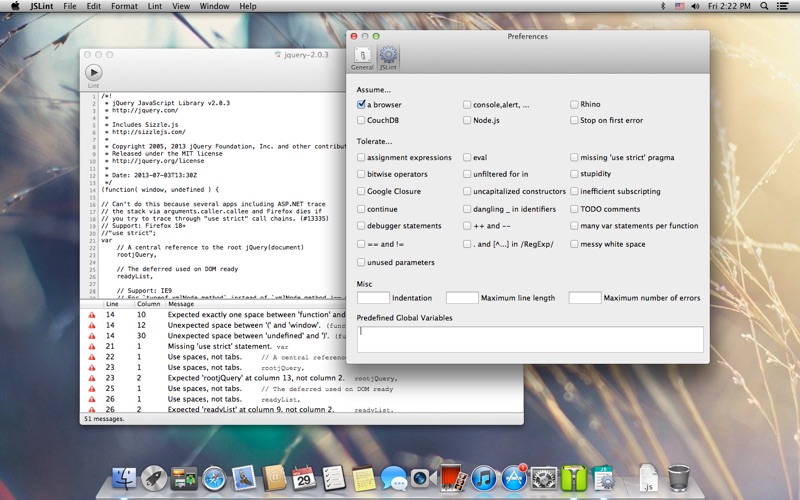Click Maximum line length field

click(462, 297)
